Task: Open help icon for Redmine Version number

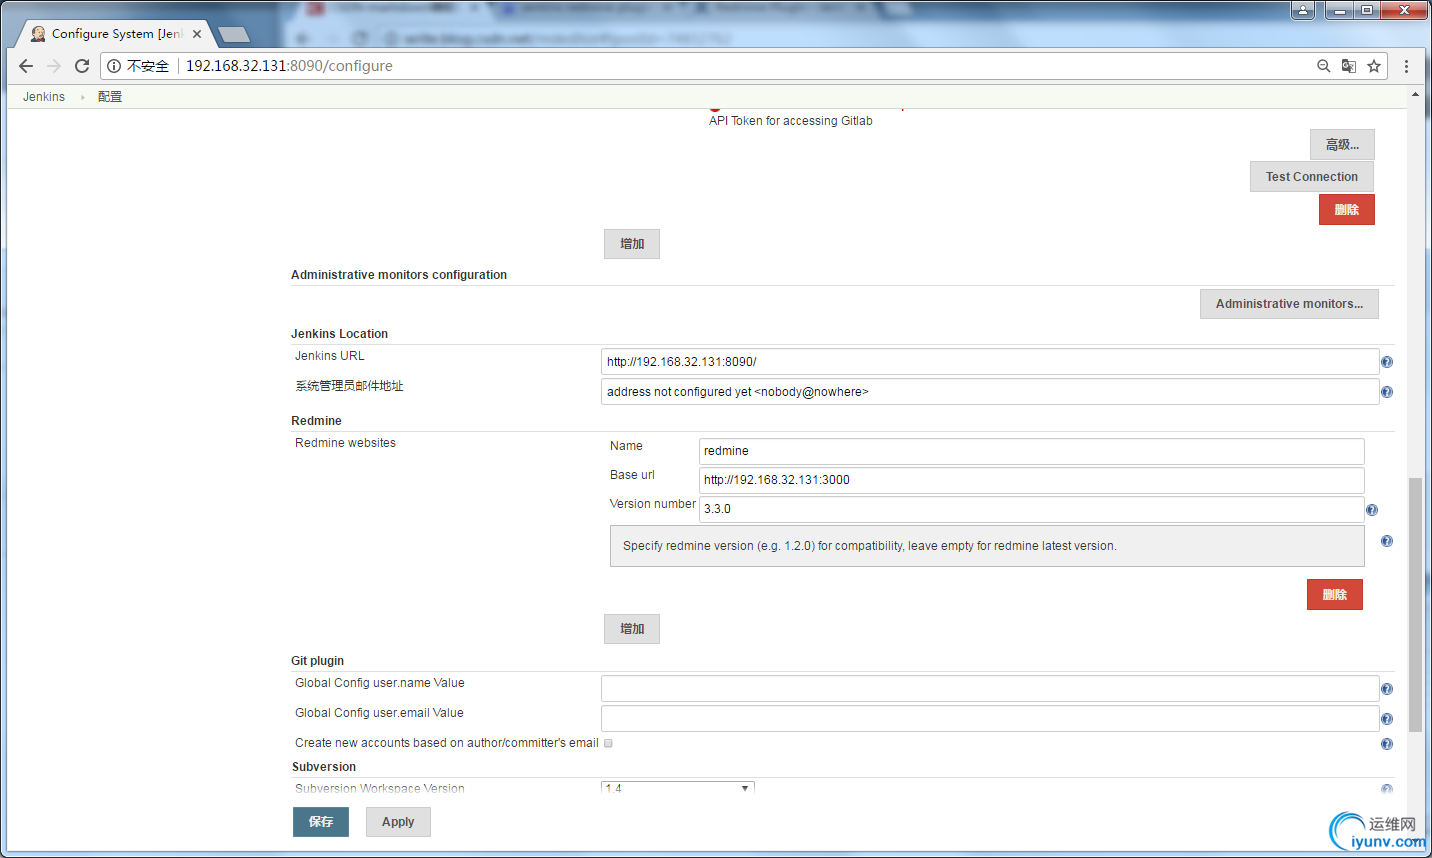Action: click(1372, 510)
